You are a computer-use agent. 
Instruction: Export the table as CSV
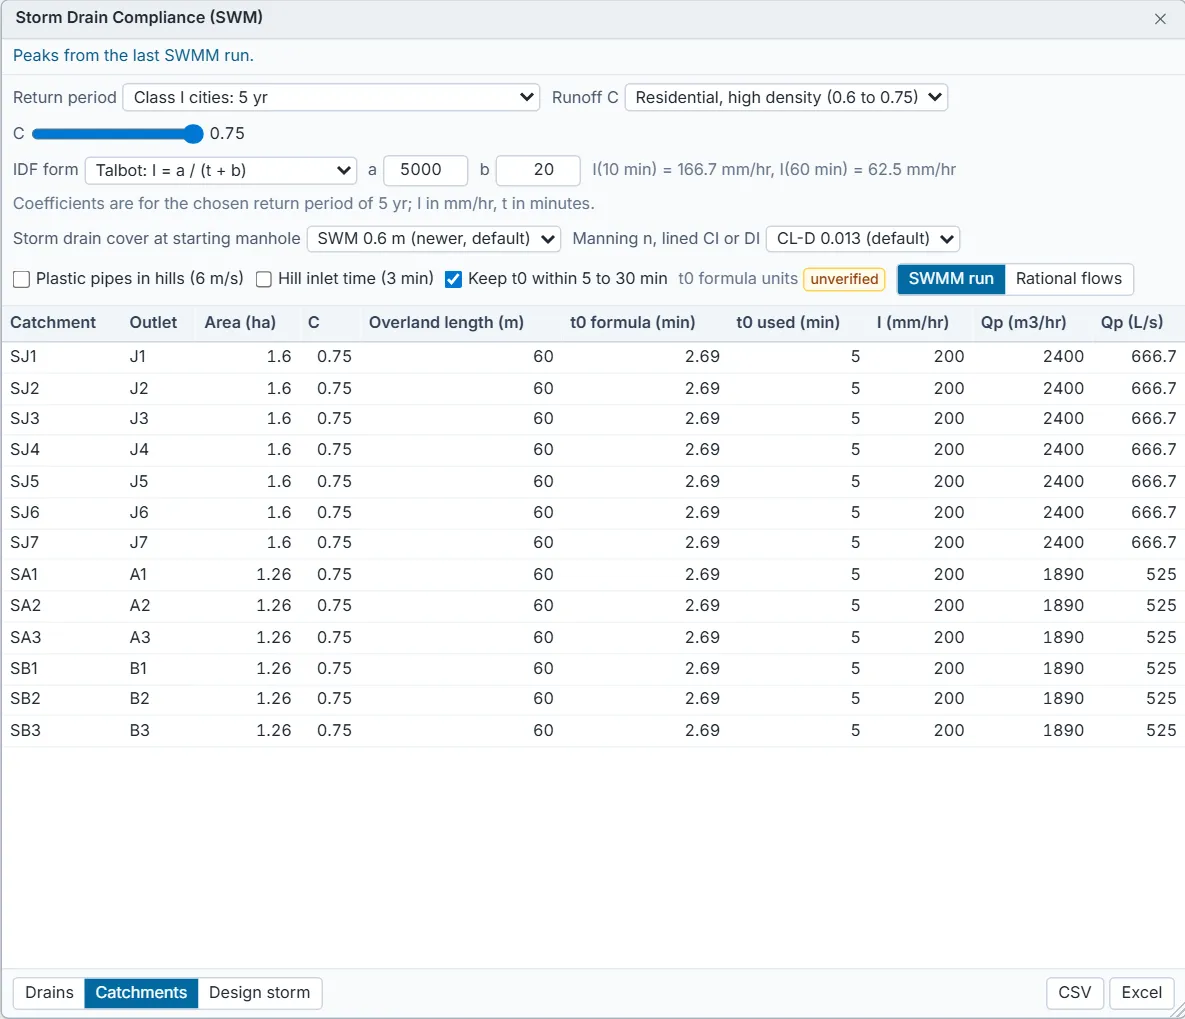(1075, 993)
